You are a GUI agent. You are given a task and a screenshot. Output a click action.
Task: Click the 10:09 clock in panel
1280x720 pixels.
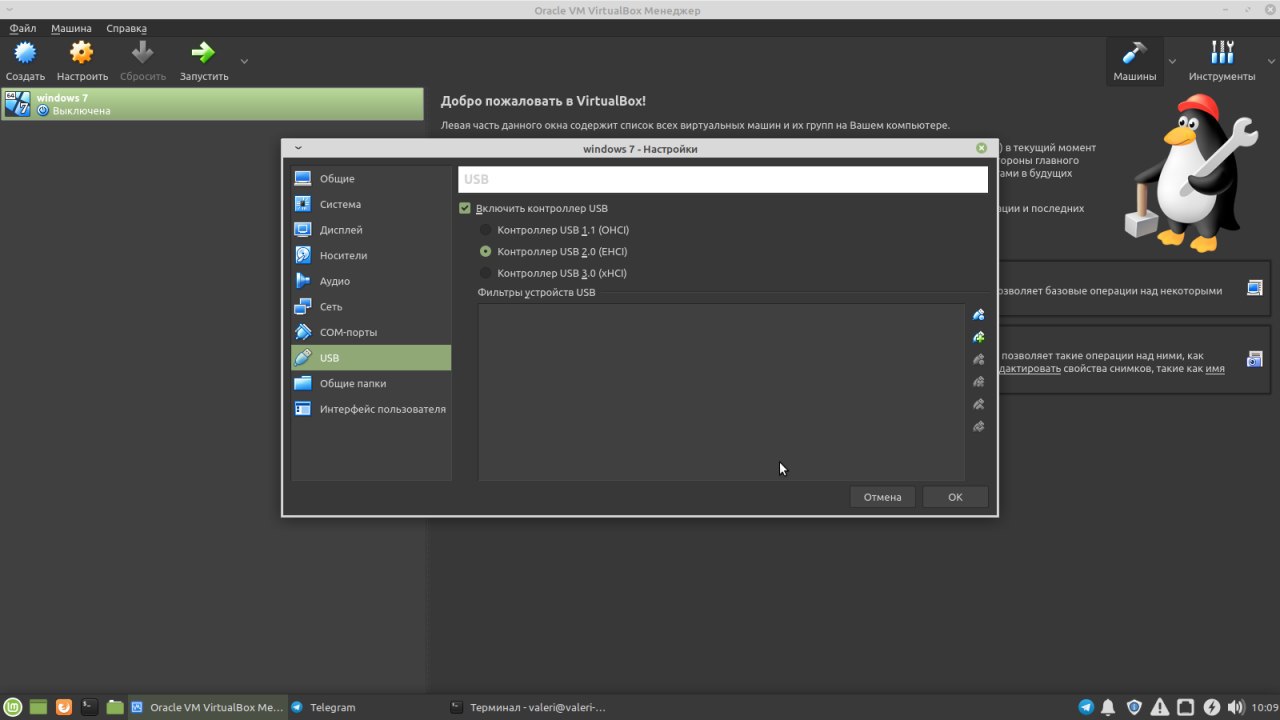1265,707
